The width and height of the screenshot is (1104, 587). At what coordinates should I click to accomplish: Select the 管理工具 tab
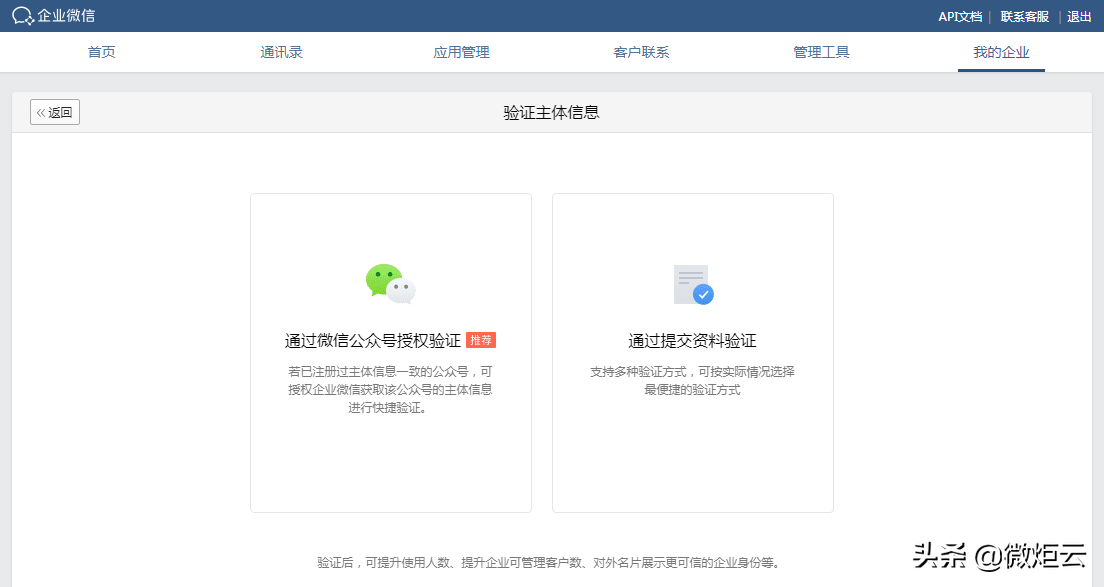(821, 53)
